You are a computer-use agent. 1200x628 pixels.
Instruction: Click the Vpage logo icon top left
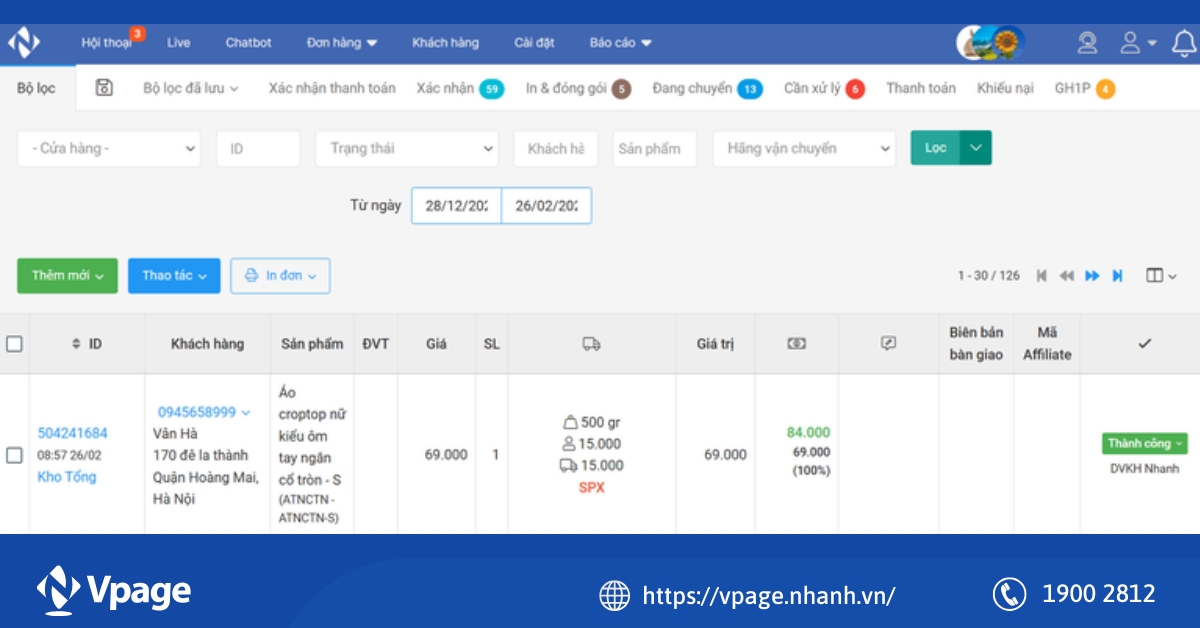click(22, 42)
